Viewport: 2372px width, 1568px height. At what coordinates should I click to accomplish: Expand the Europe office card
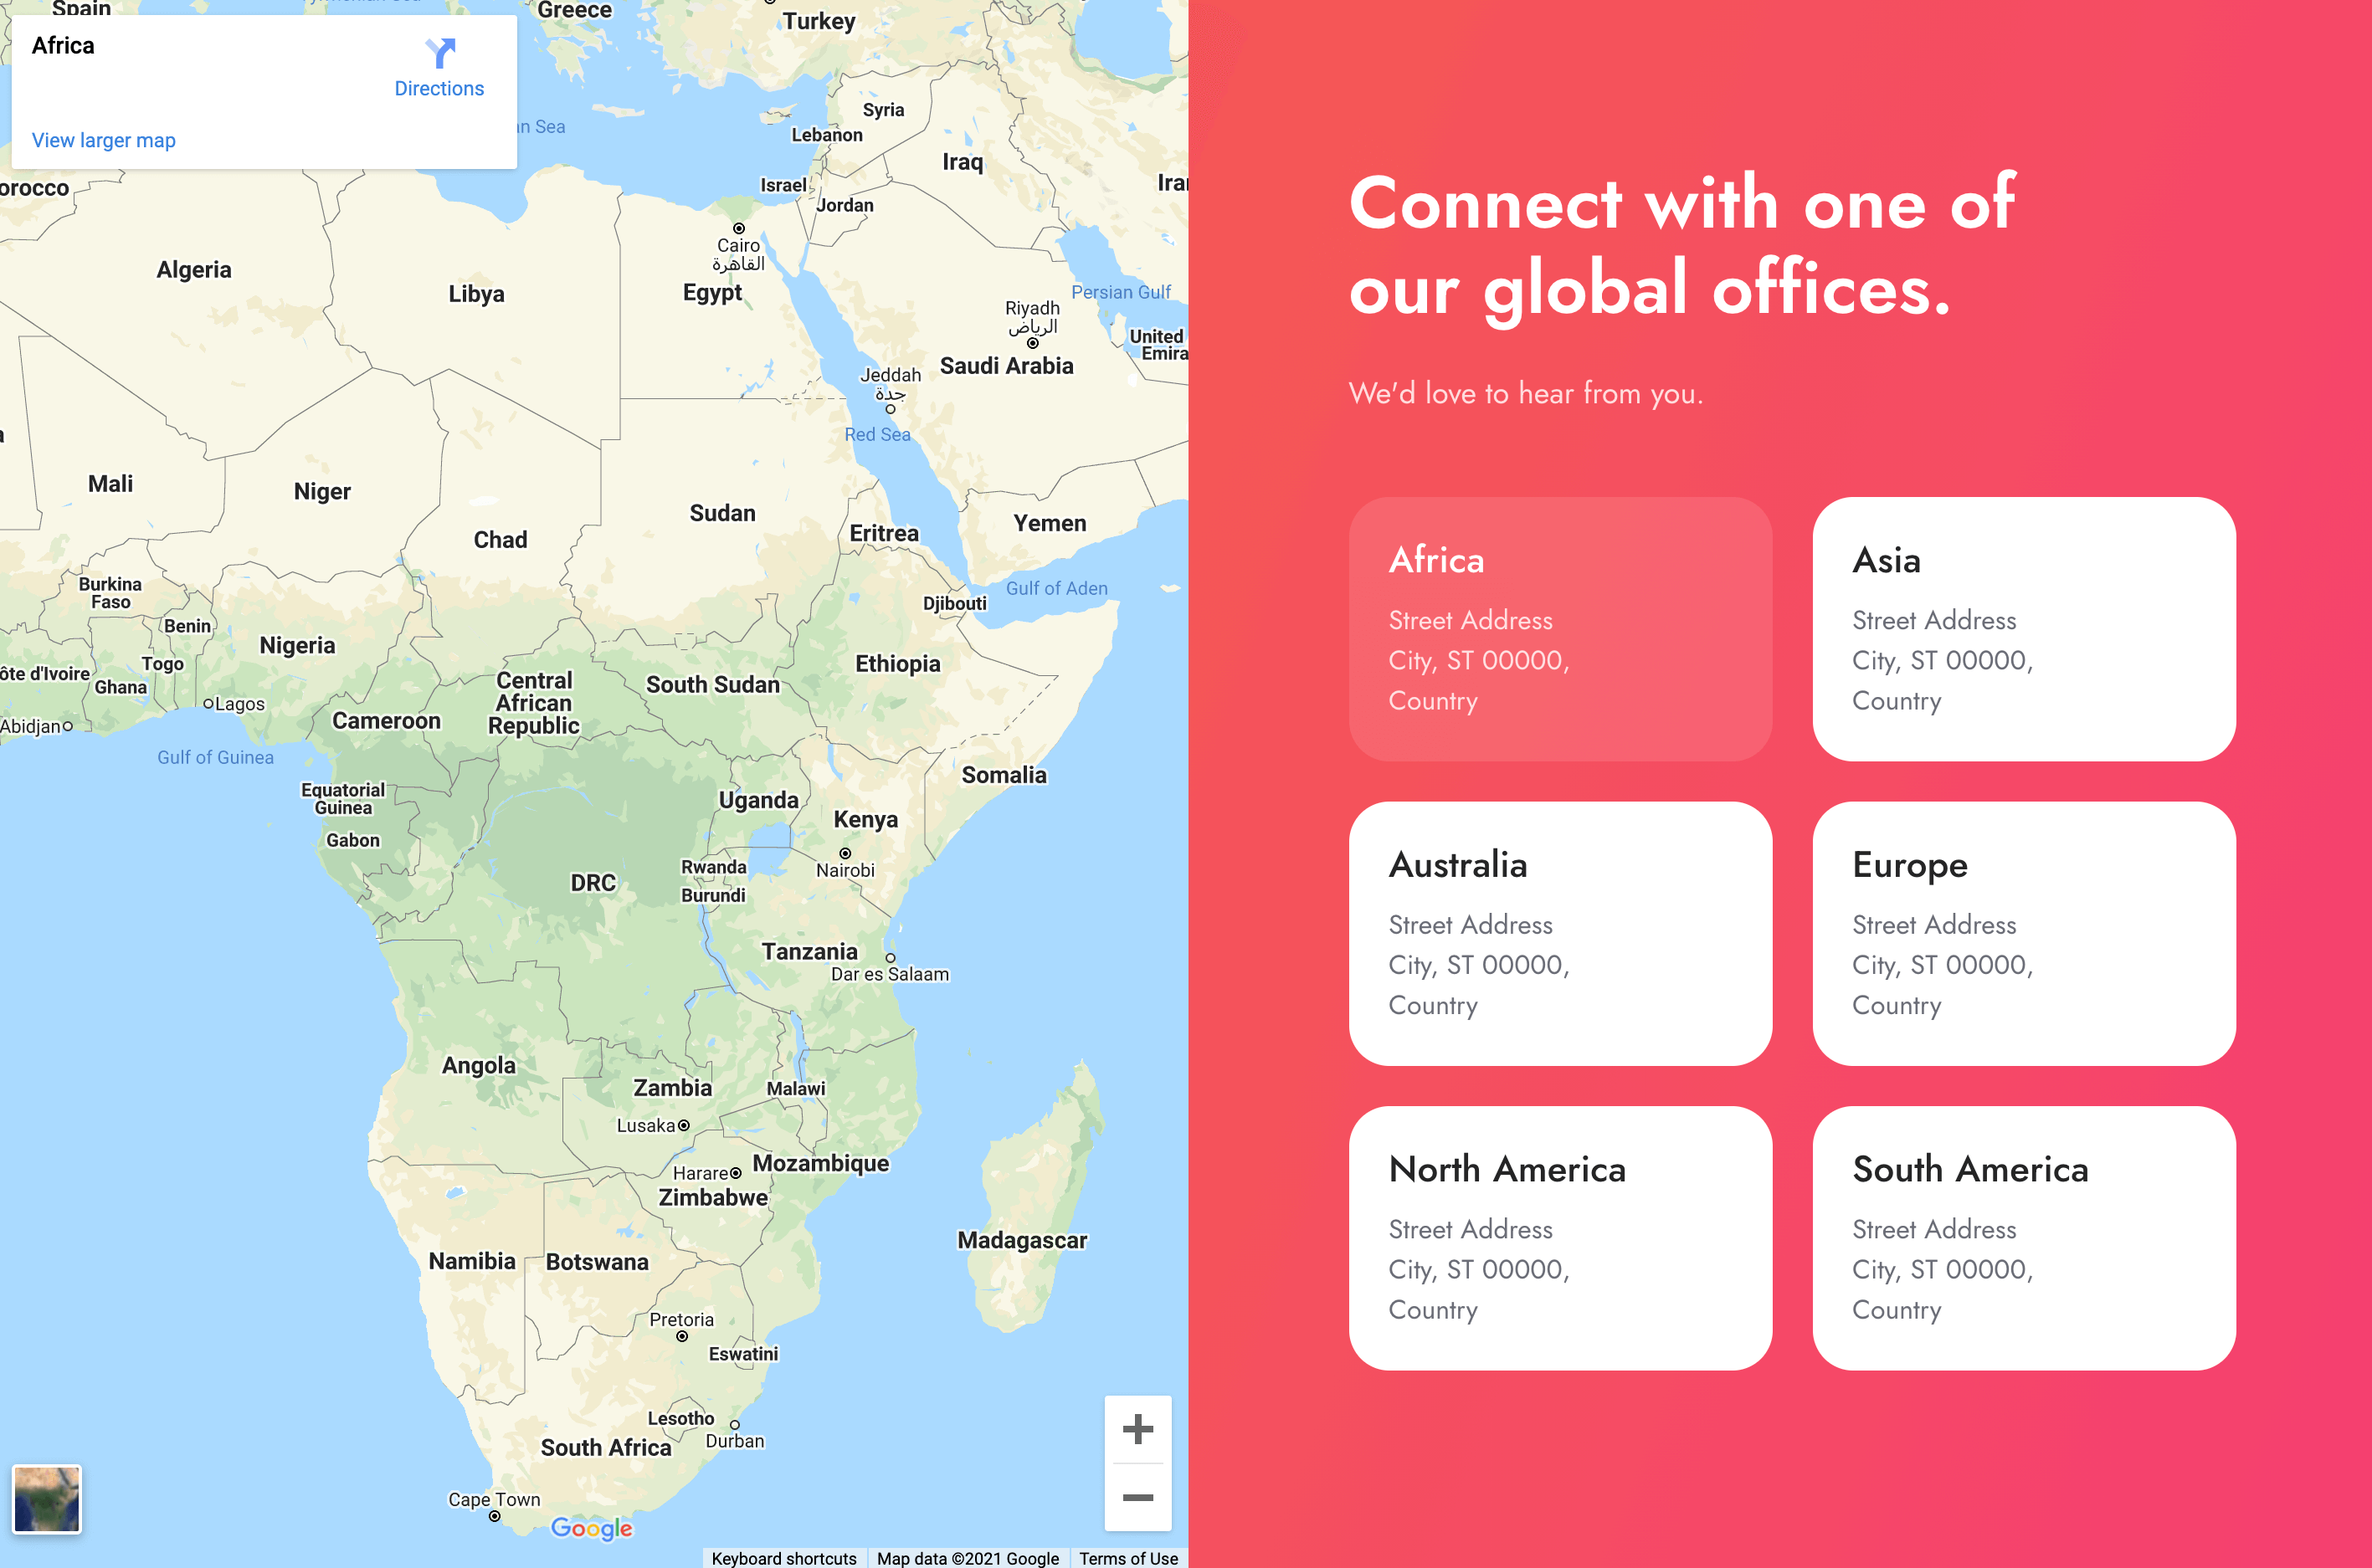tap(2023, 935)
